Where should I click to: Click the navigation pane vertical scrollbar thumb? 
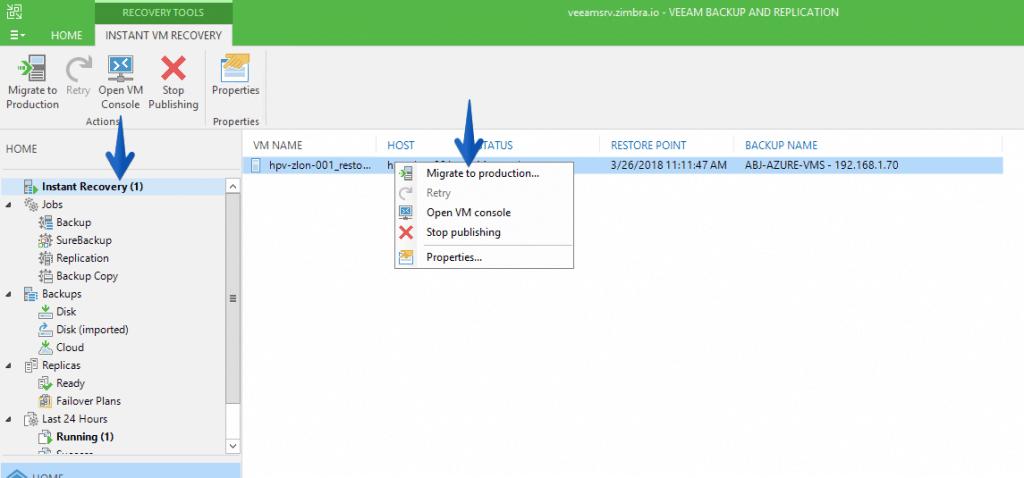(232, 298)
